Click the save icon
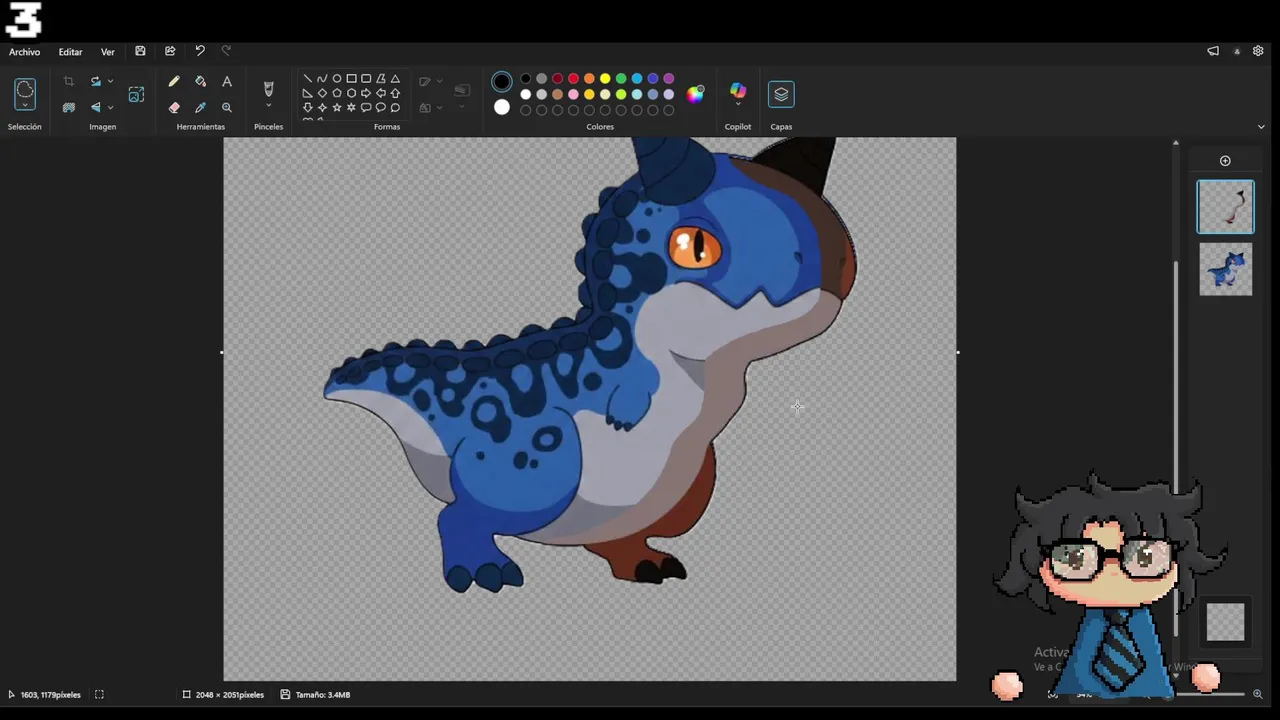1280x720 pixels. click(x=140, y=51)
